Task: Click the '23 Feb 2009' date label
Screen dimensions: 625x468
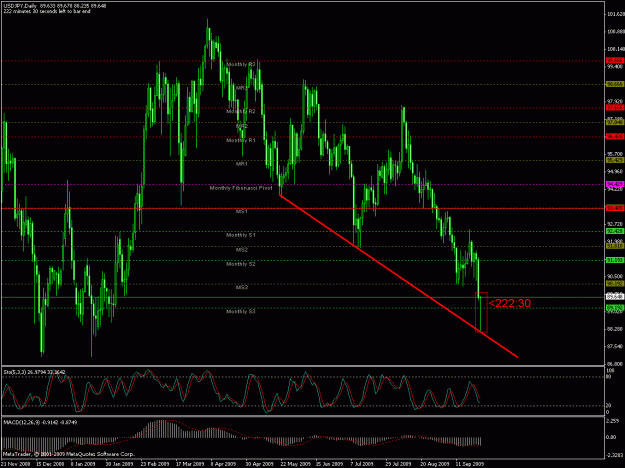Action: click(x=153, y=464)
